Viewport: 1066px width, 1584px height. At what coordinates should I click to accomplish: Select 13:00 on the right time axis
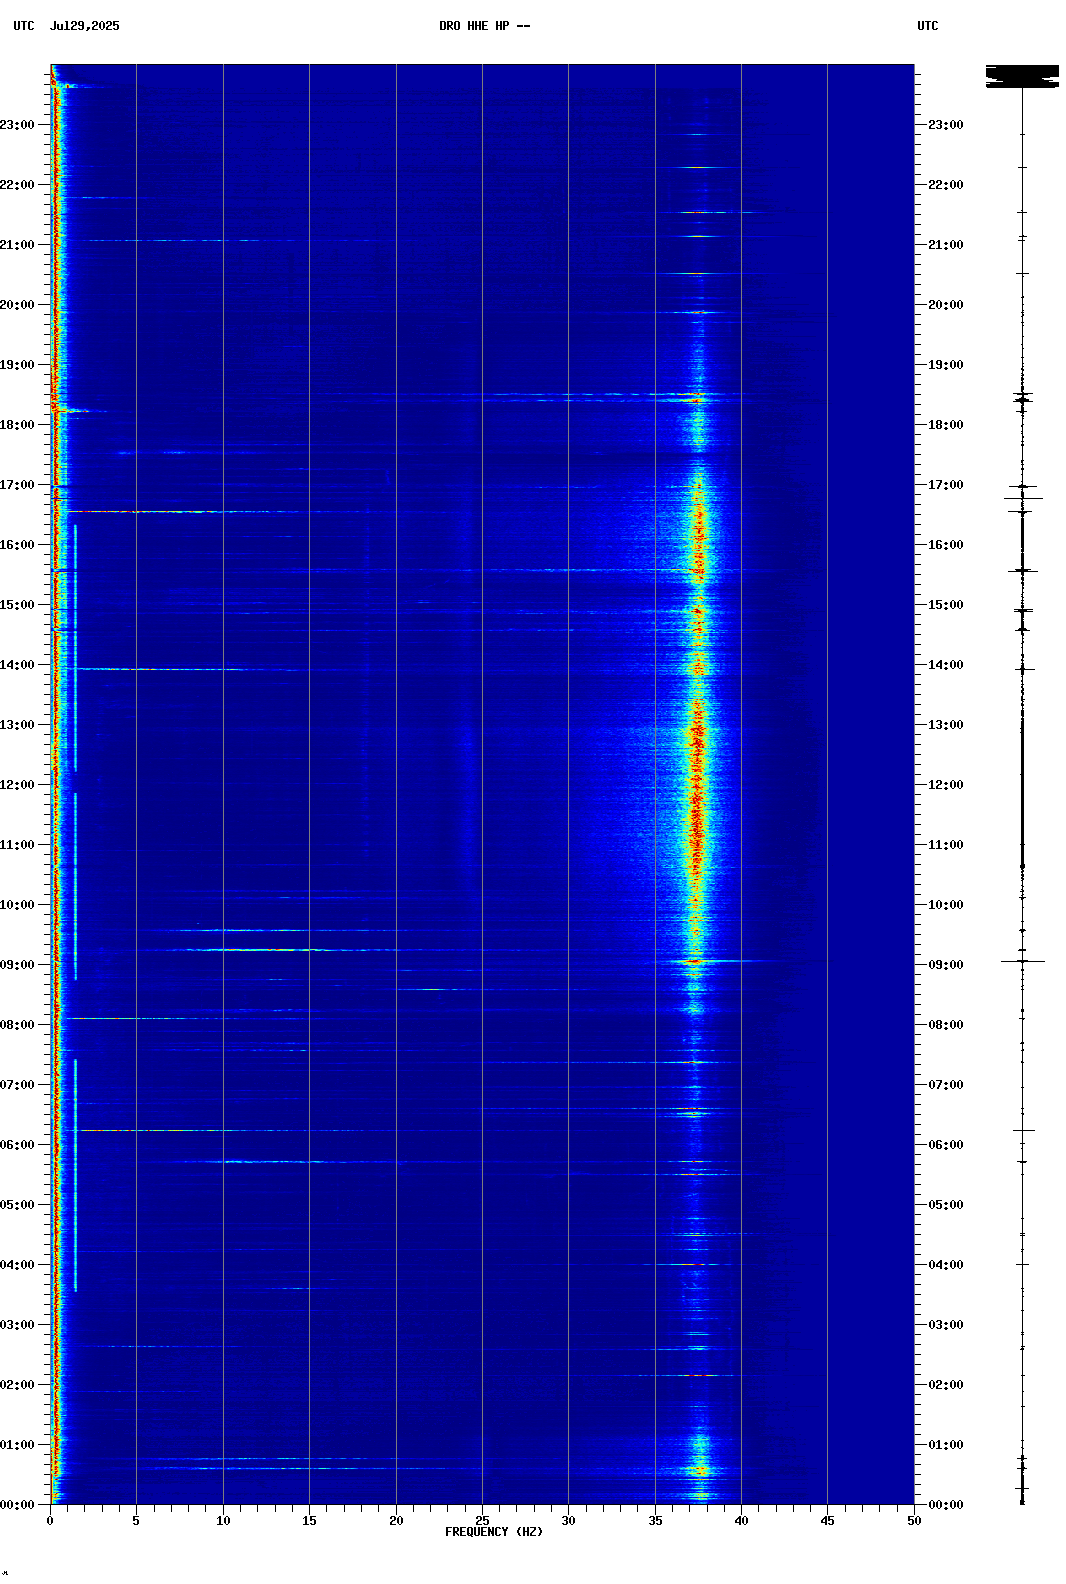tap(946, 725)
